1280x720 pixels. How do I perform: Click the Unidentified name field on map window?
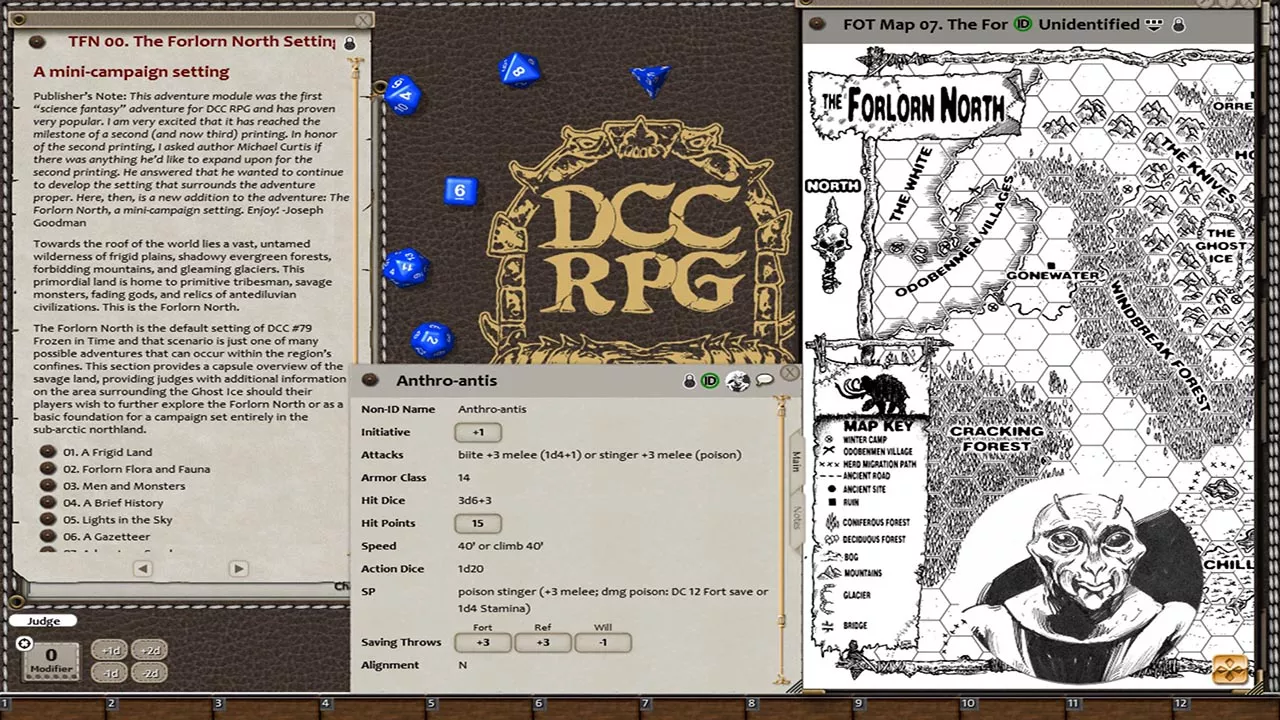point(1089,24)
